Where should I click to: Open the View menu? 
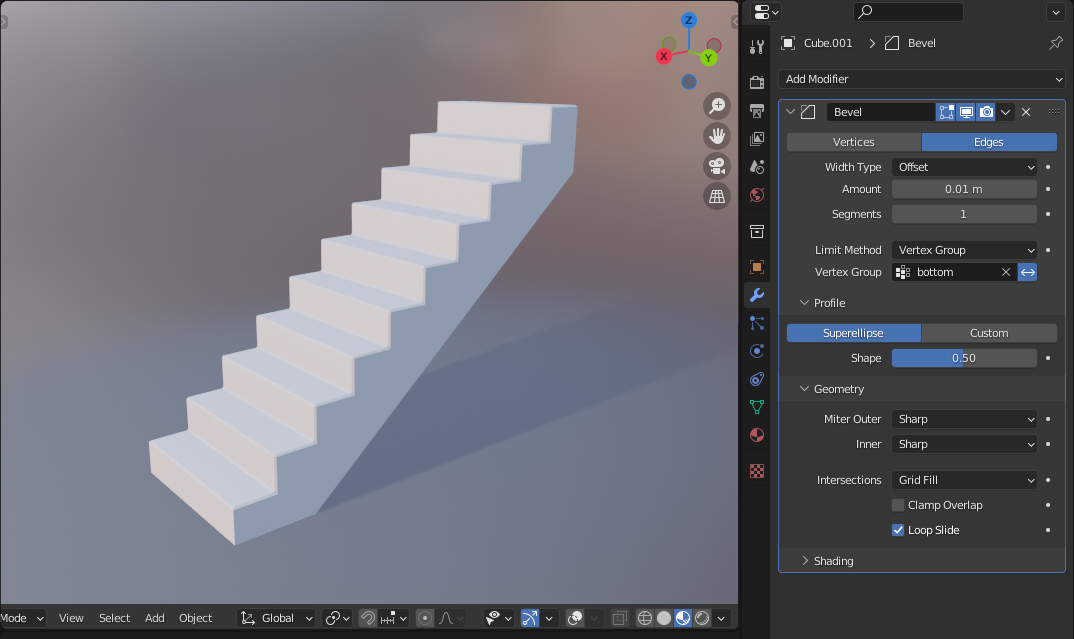(71, 618)
